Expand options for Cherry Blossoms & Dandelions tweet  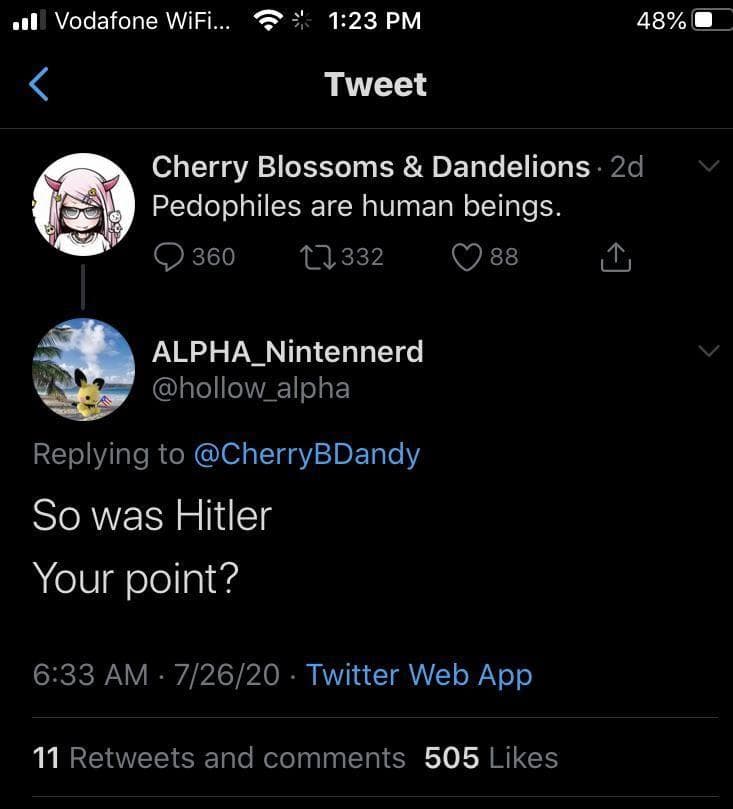pos(708,167)
